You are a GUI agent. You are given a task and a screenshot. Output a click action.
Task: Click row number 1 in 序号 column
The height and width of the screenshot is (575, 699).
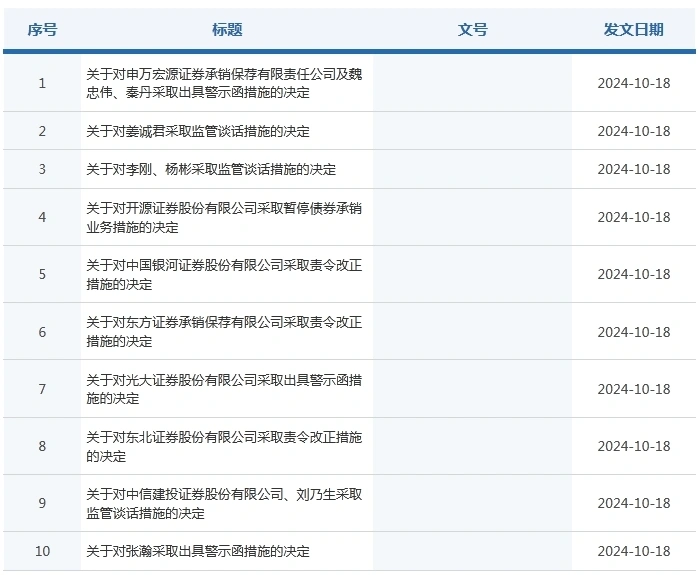pos(42,83)
